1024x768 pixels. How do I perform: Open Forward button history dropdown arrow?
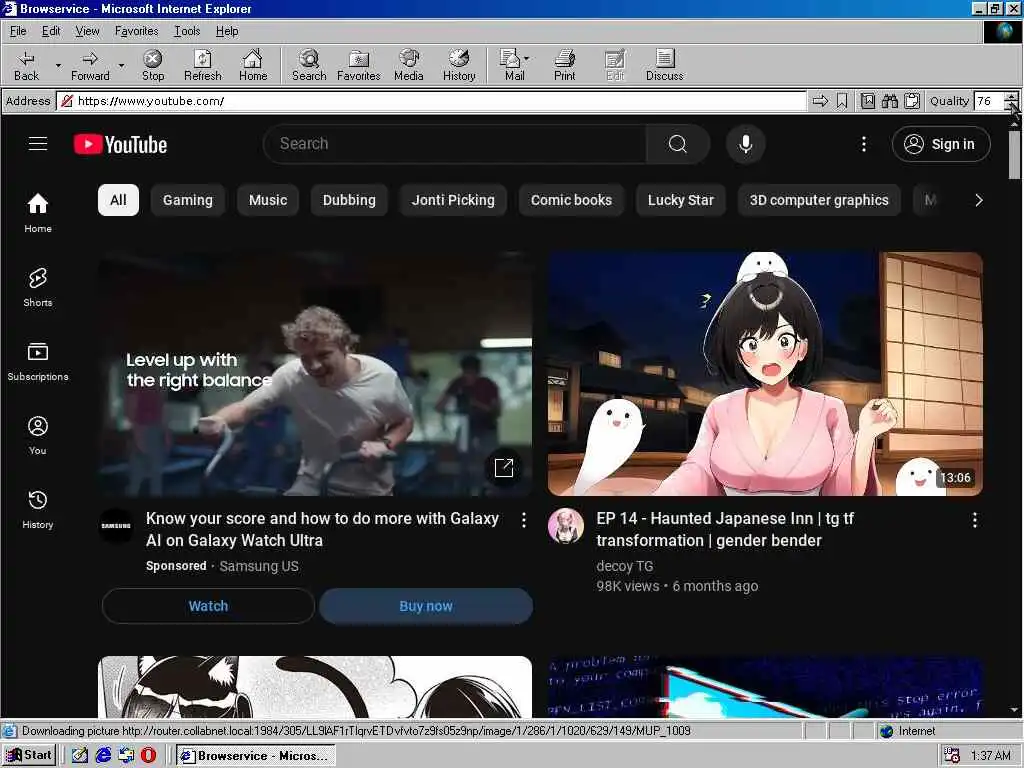[121, 65]
